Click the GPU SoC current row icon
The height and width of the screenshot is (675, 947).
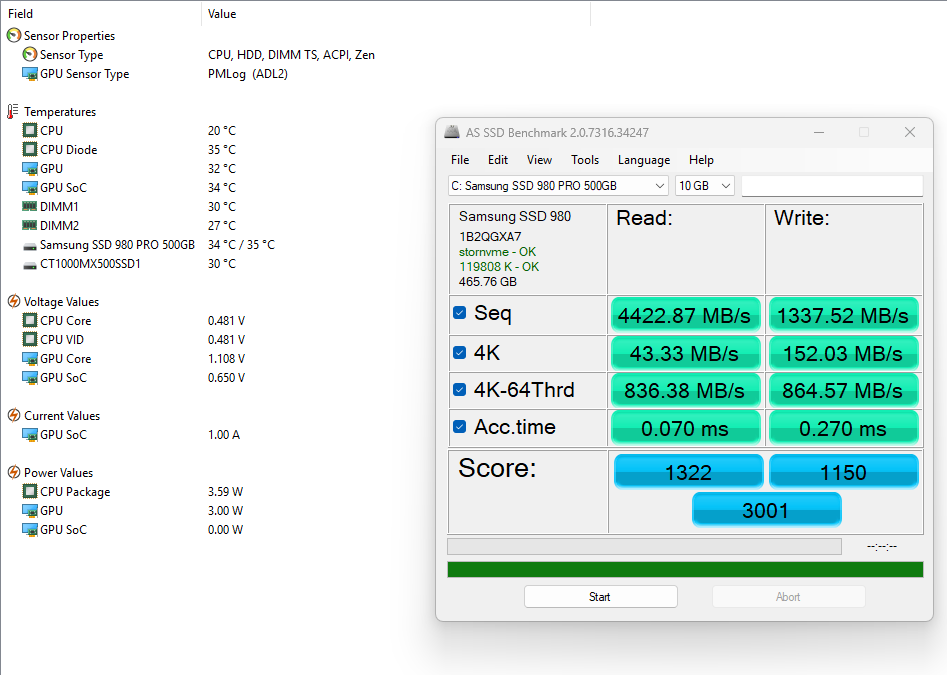30,435
